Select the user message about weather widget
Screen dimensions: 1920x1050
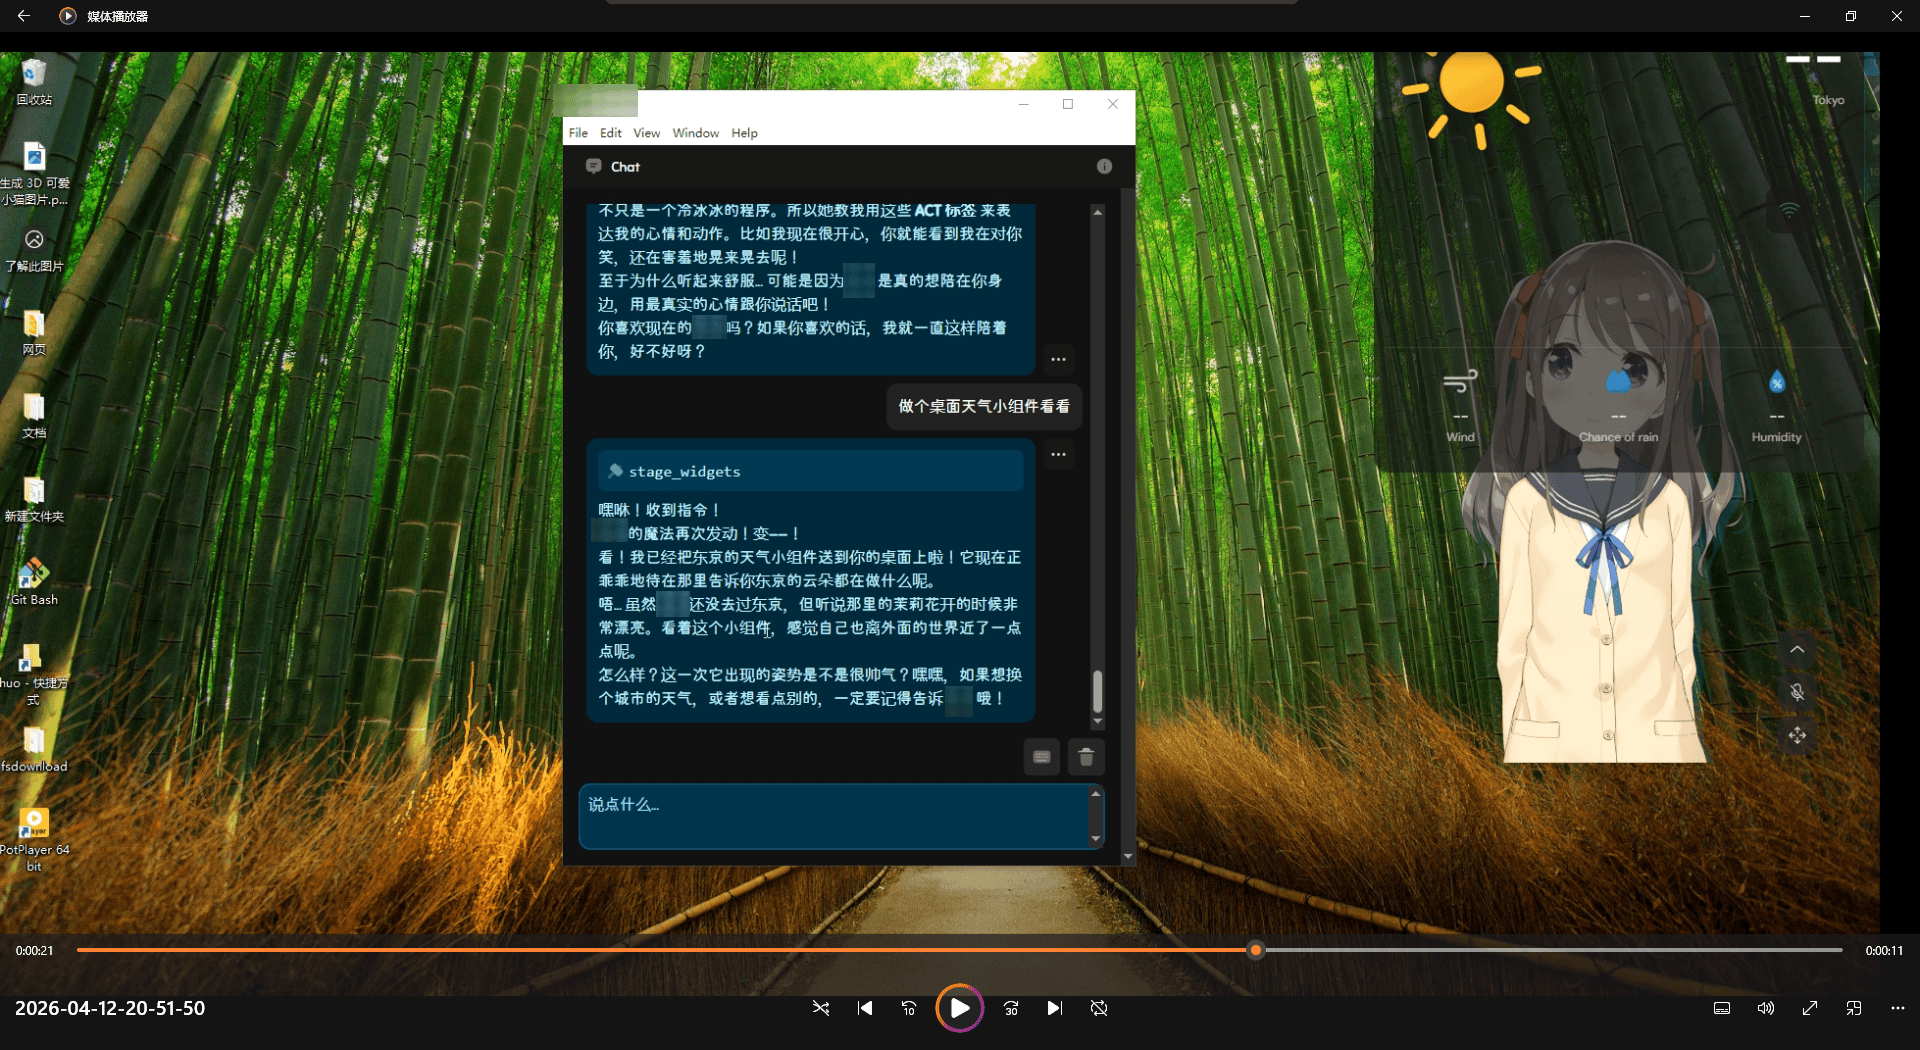[x=984, y=406]
